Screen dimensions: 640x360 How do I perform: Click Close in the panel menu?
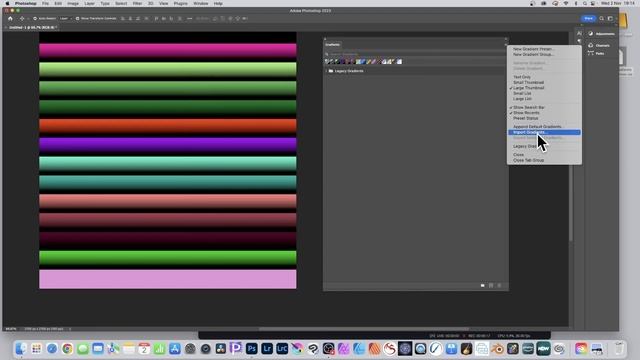pyautogui.click(x=518, y=155)
